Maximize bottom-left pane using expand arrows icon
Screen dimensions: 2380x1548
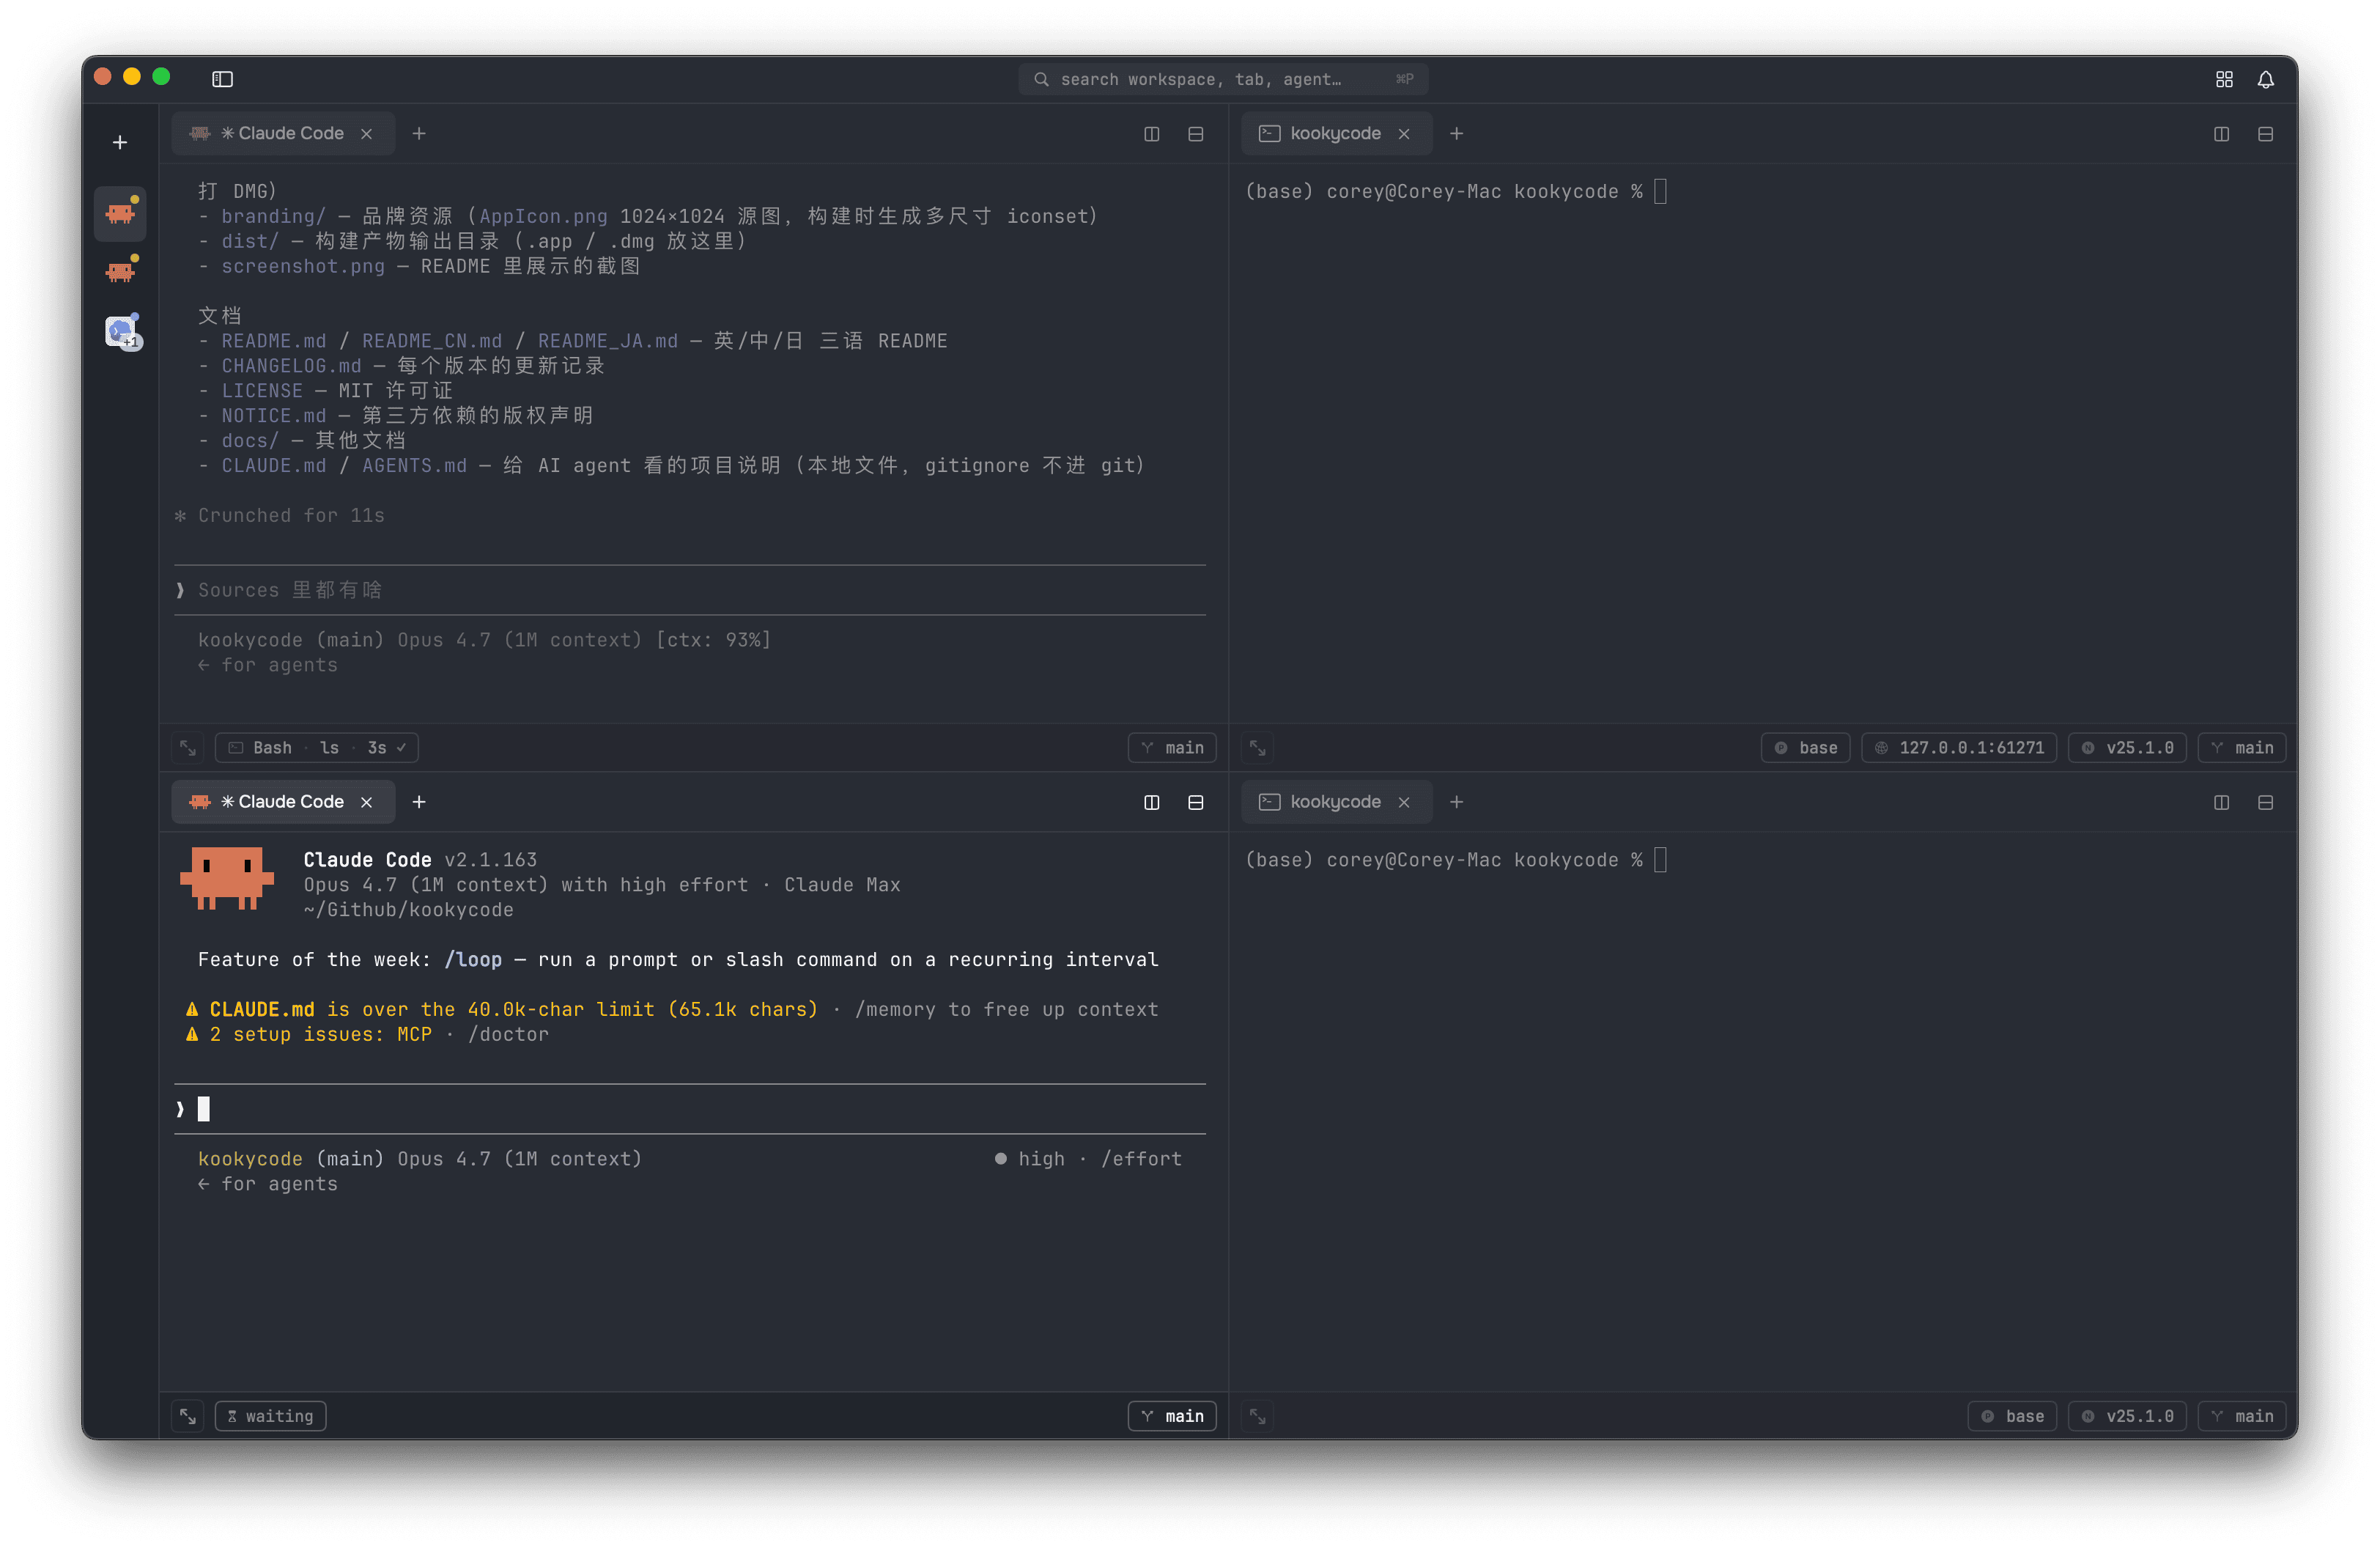tap(188, 1417)
